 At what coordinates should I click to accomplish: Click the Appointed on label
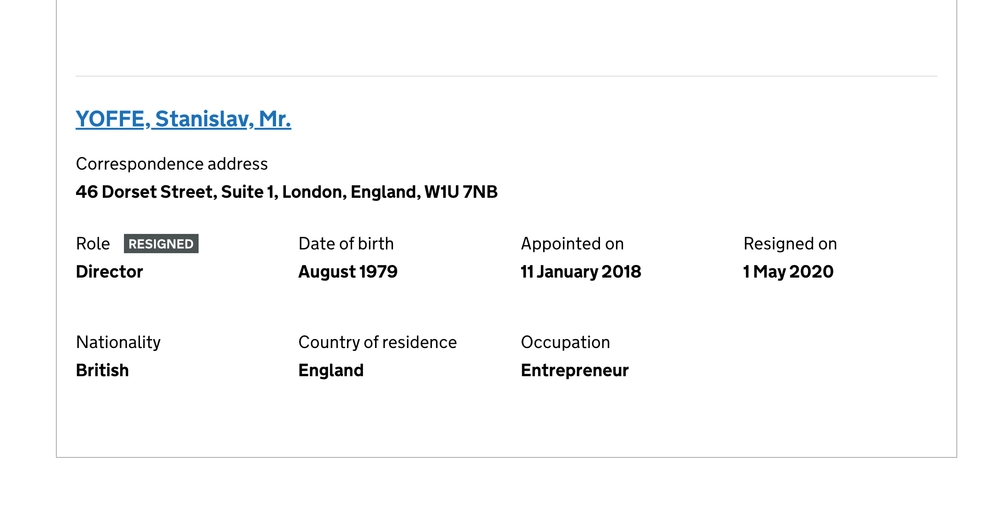click(x=572, y=244)
